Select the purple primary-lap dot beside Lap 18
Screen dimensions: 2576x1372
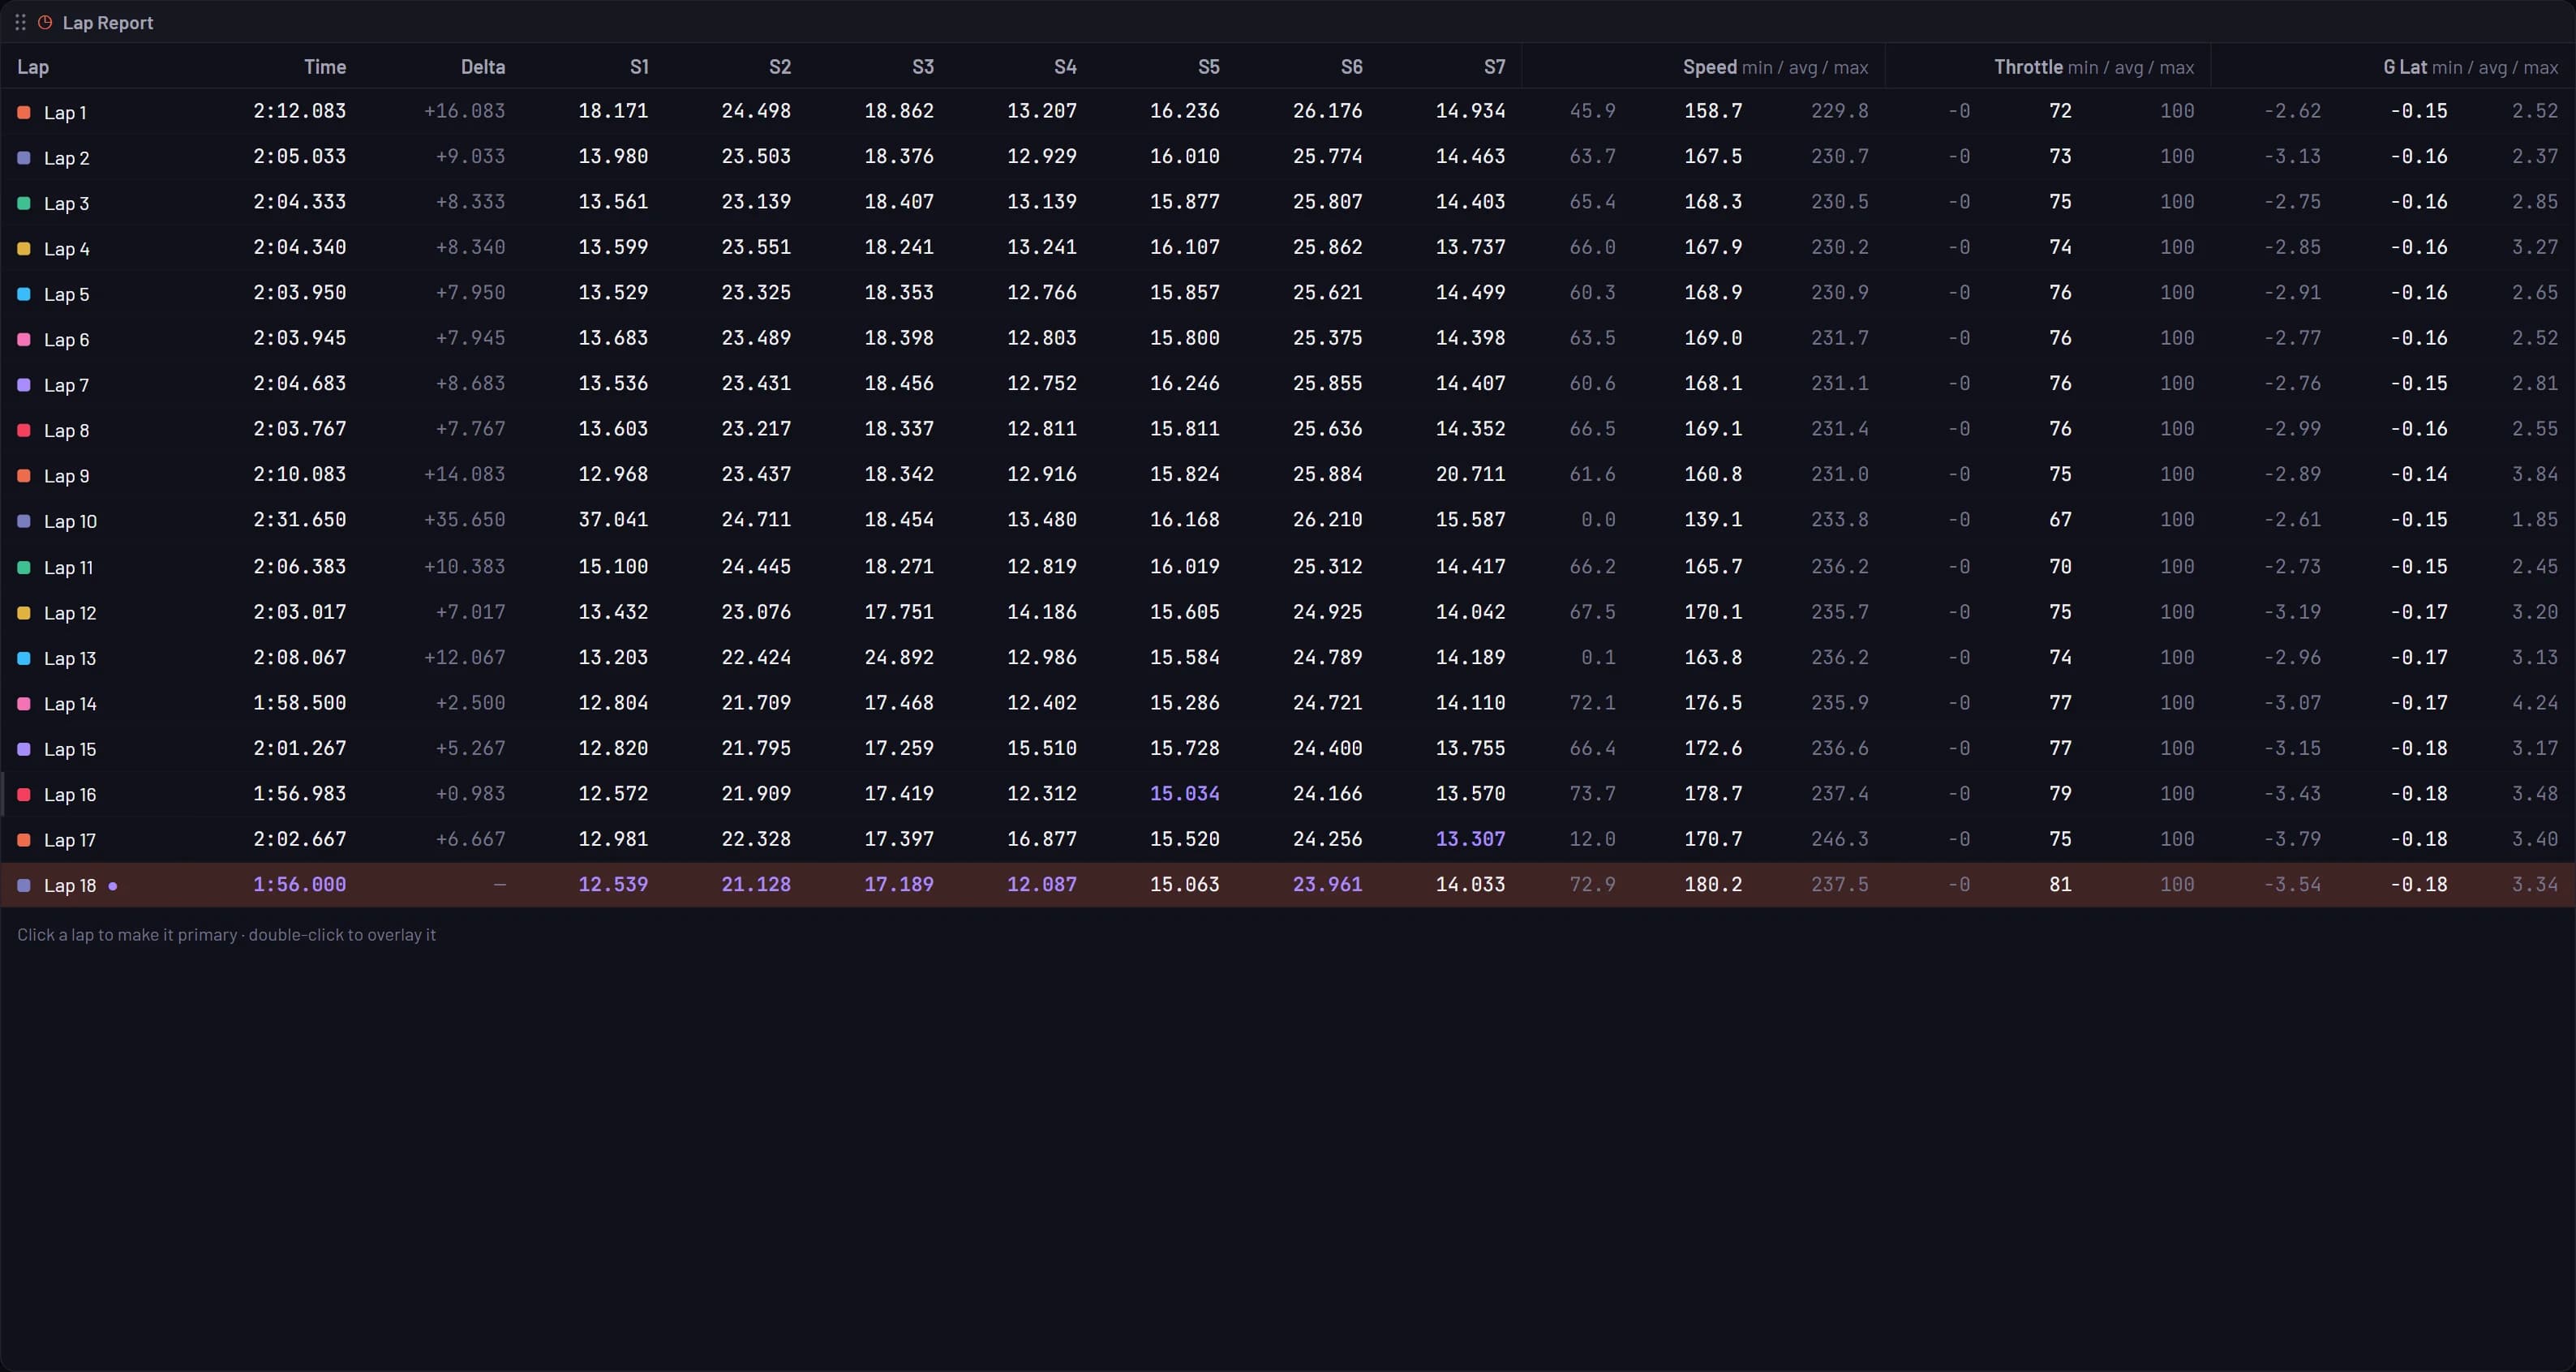(113, 886)
